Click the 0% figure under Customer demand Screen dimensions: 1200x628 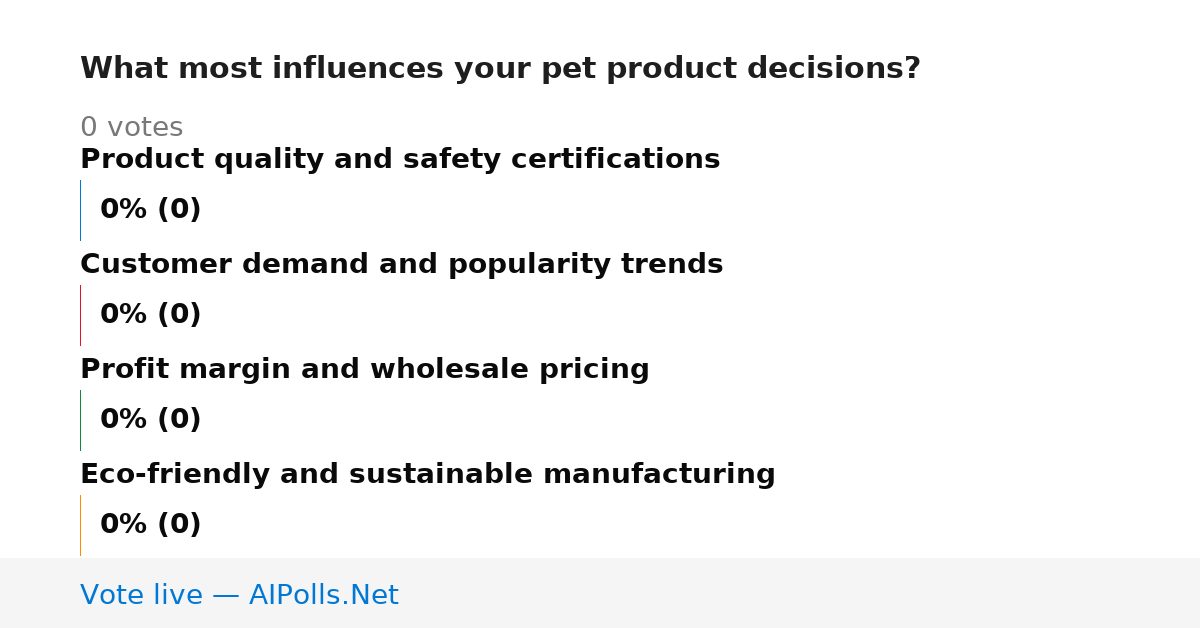pos(124,315)
